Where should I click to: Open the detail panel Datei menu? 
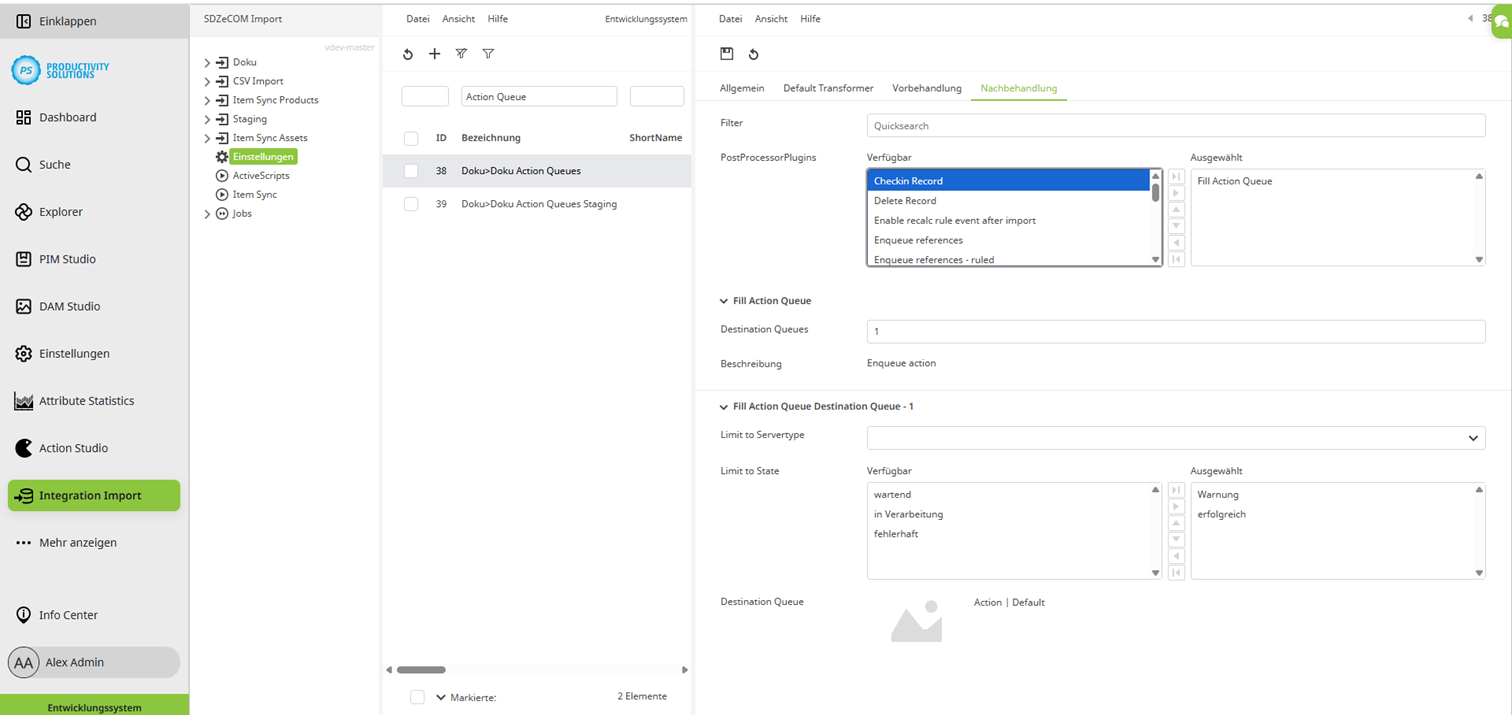click(731, 19)
